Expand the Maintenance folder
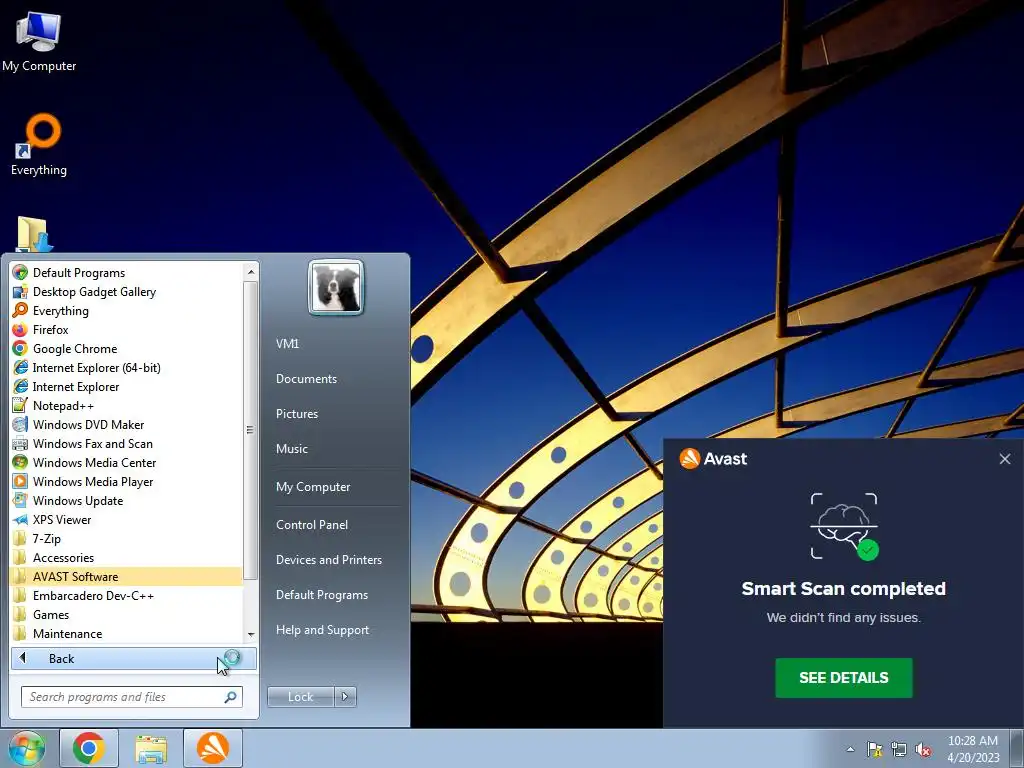The width and height of the screenshot is (1024, 768). tap(127, 633)
